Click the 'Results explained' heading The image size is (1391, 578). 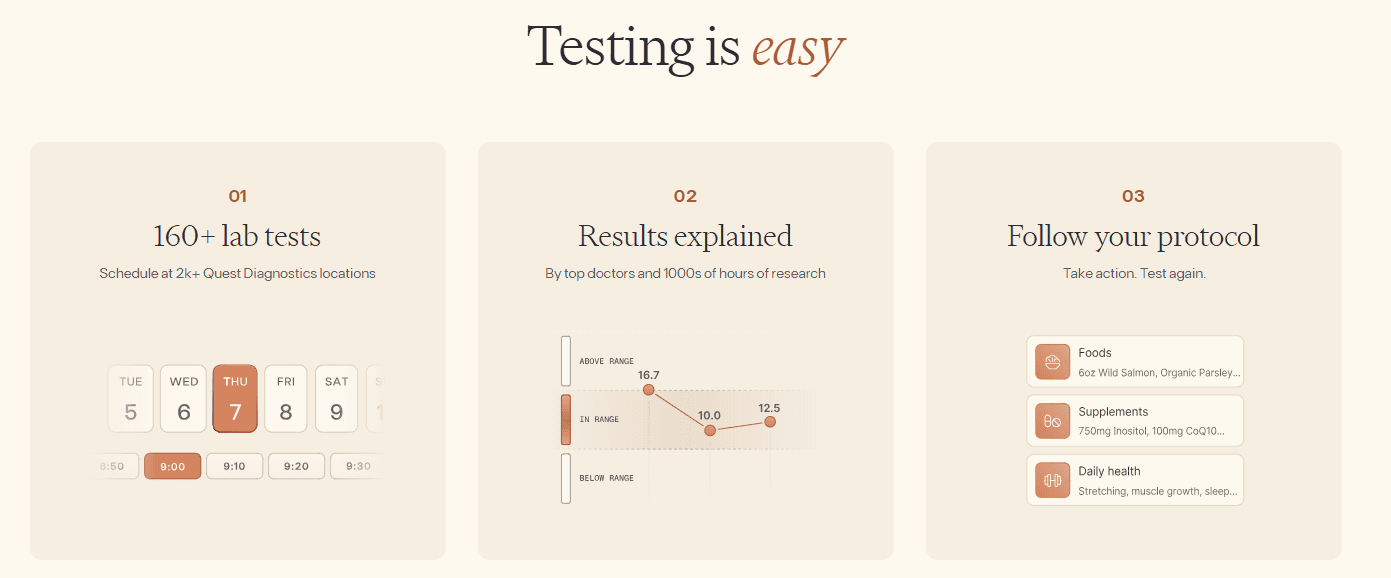[x=685, y=237]
